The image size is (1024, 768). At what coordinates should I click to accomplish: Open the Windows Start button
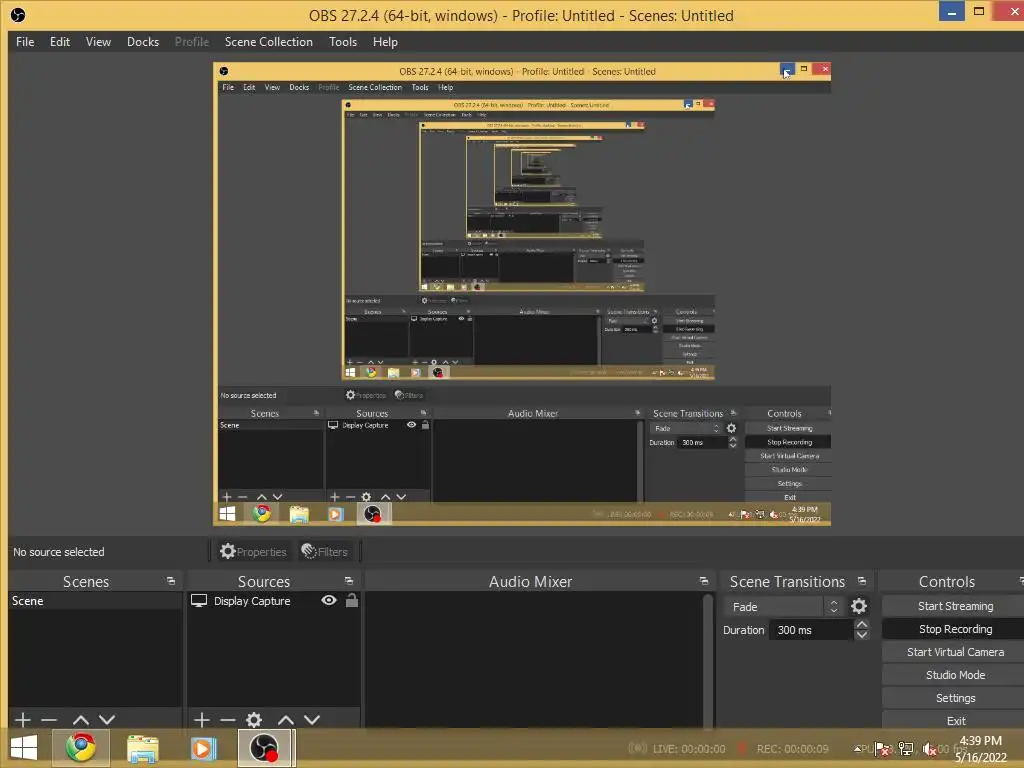point(24,748)
